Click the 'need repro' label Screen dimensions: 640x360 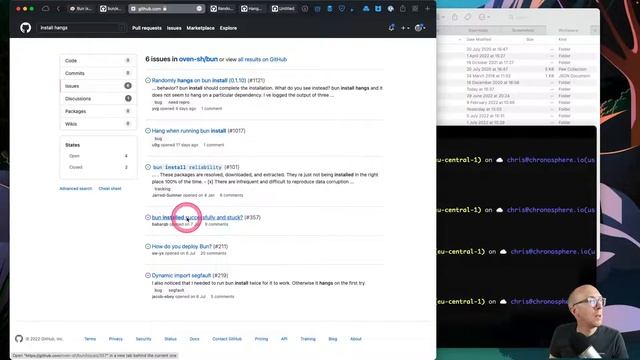[x=179, y=102]
